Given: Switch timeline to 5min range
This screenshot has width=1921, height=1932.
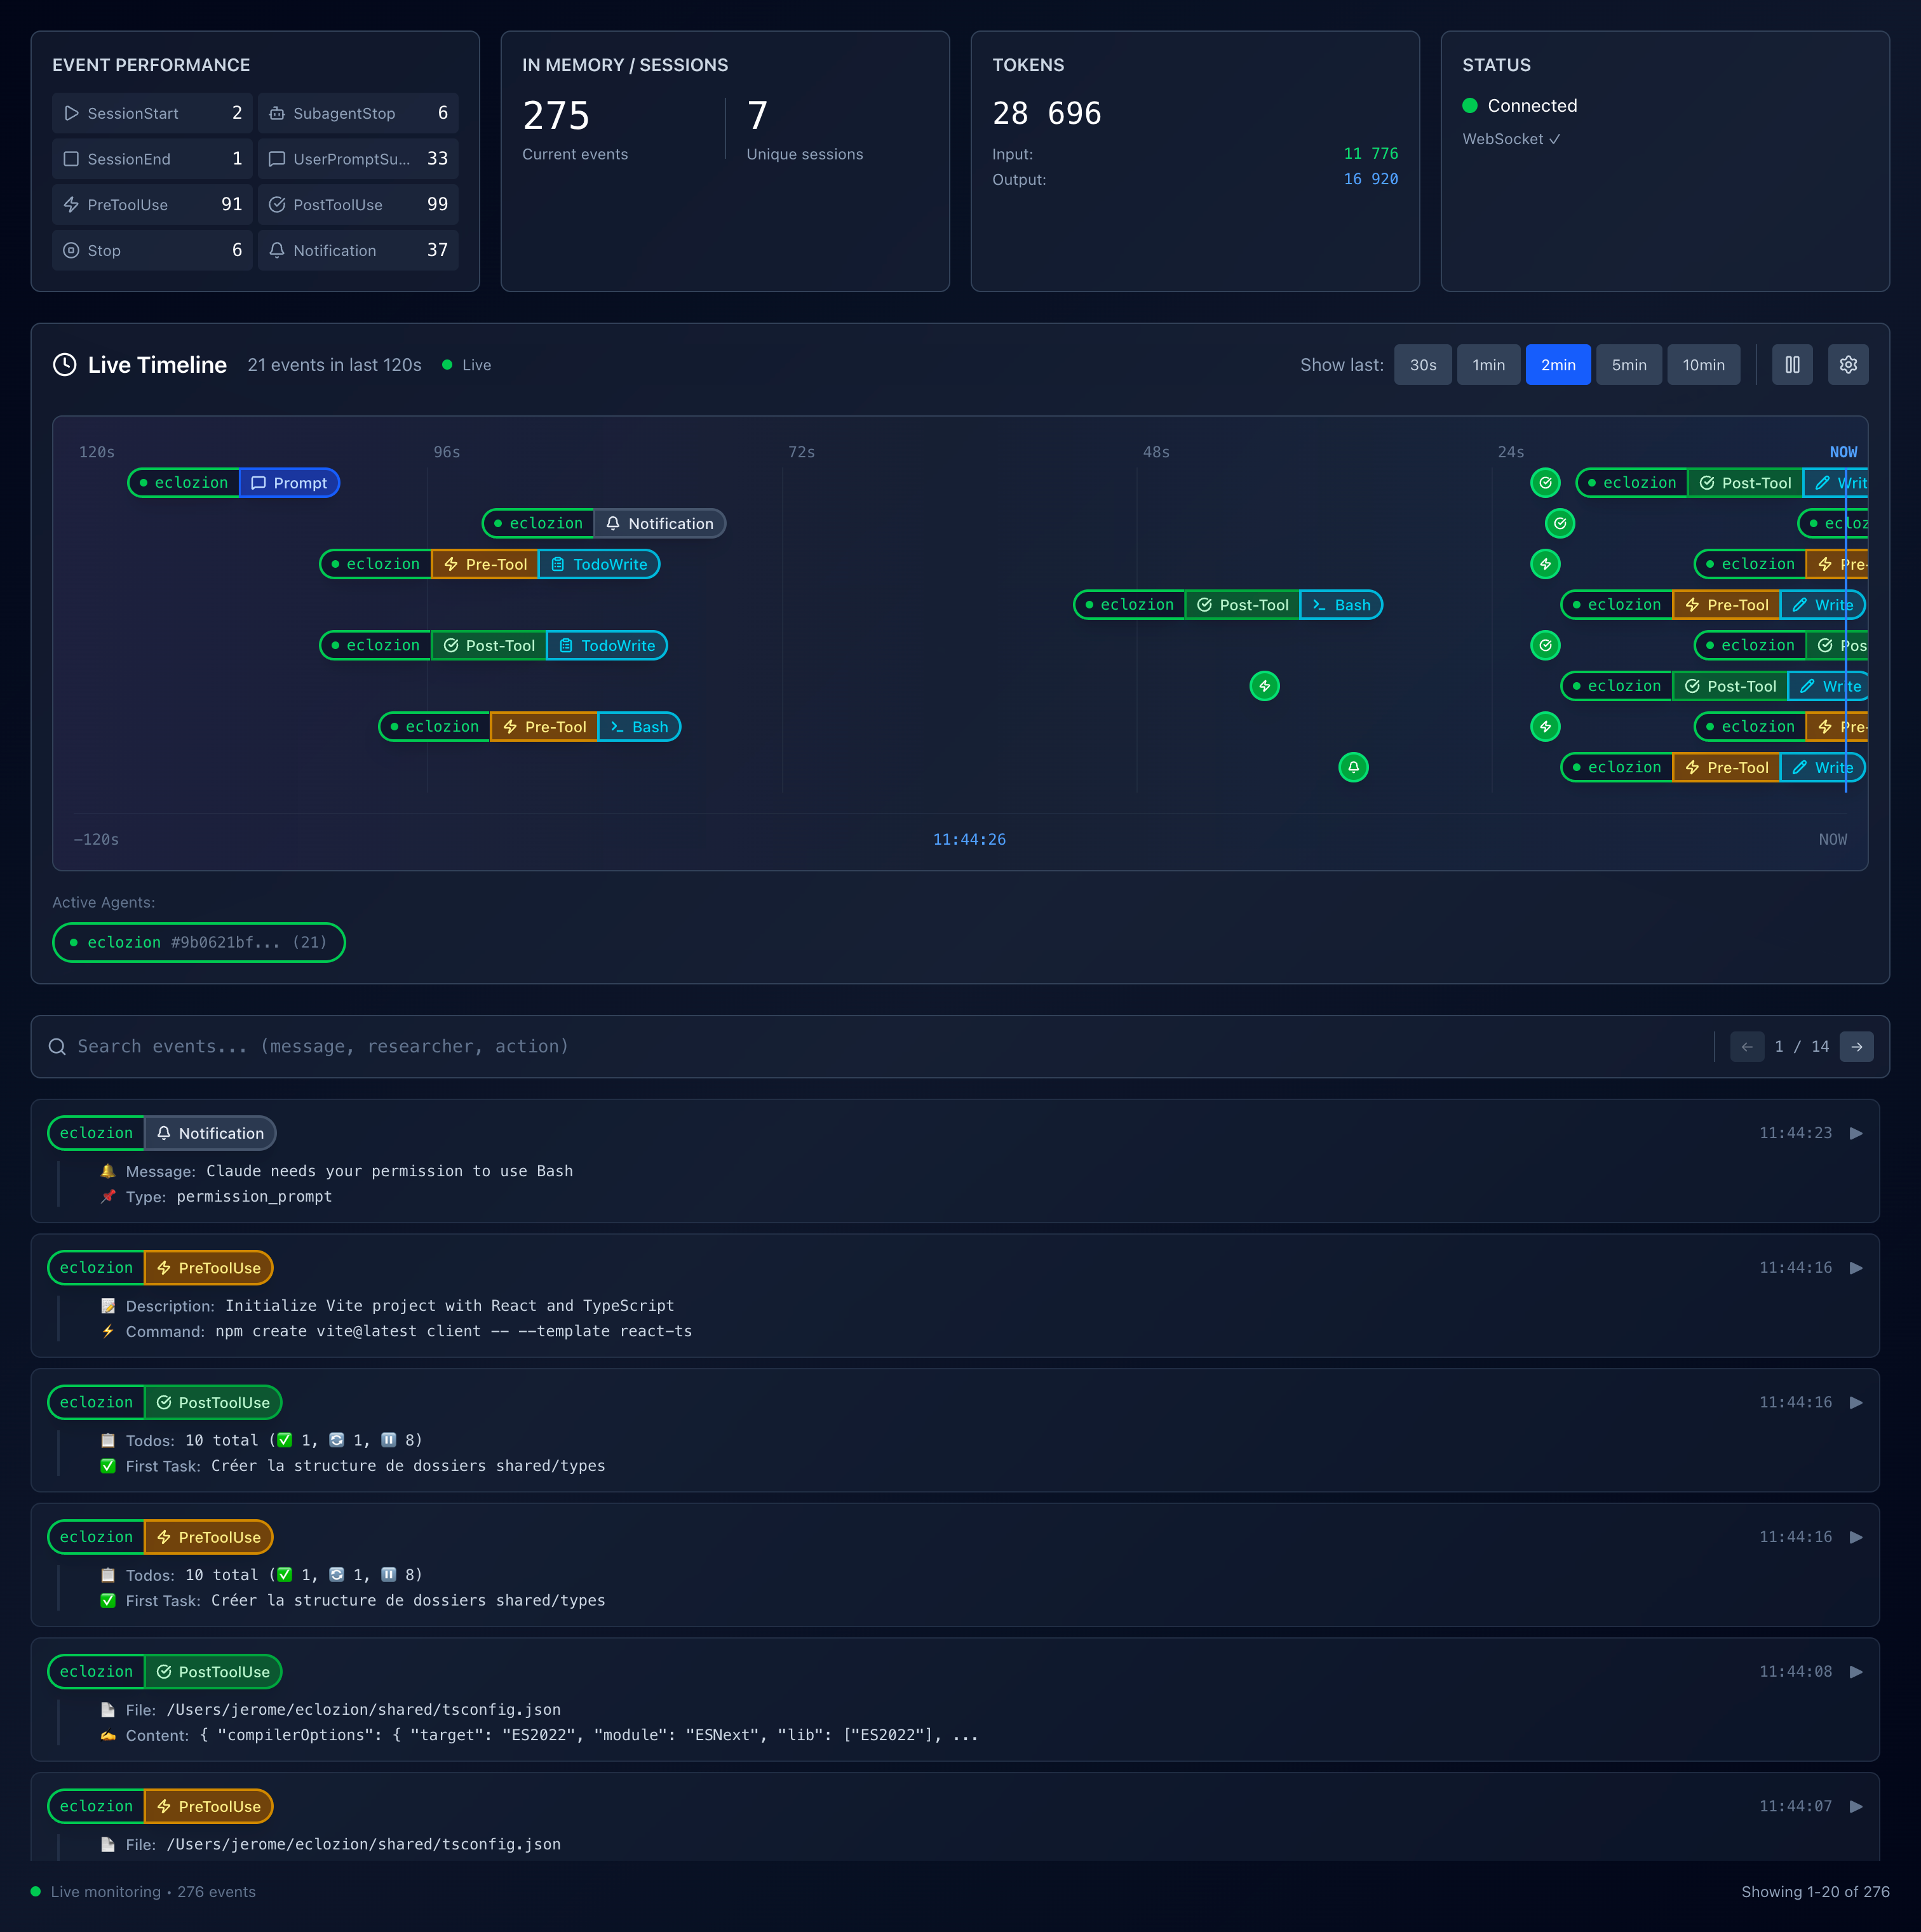Looking at the screenshot, I should pyautogui.click(x=1629, y=365).
